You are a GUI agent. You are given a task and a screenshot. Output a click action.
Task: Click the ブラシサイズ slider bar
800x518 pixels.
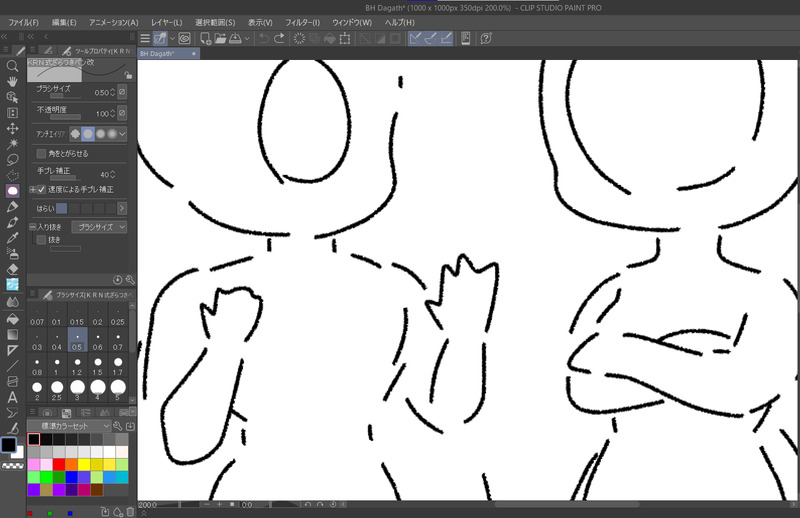(x=65, y=96)
